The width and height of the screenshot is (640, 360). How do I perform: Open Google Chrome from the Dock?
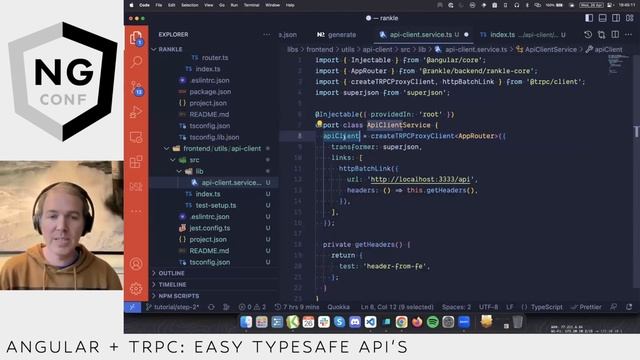(x=401, y=322)
